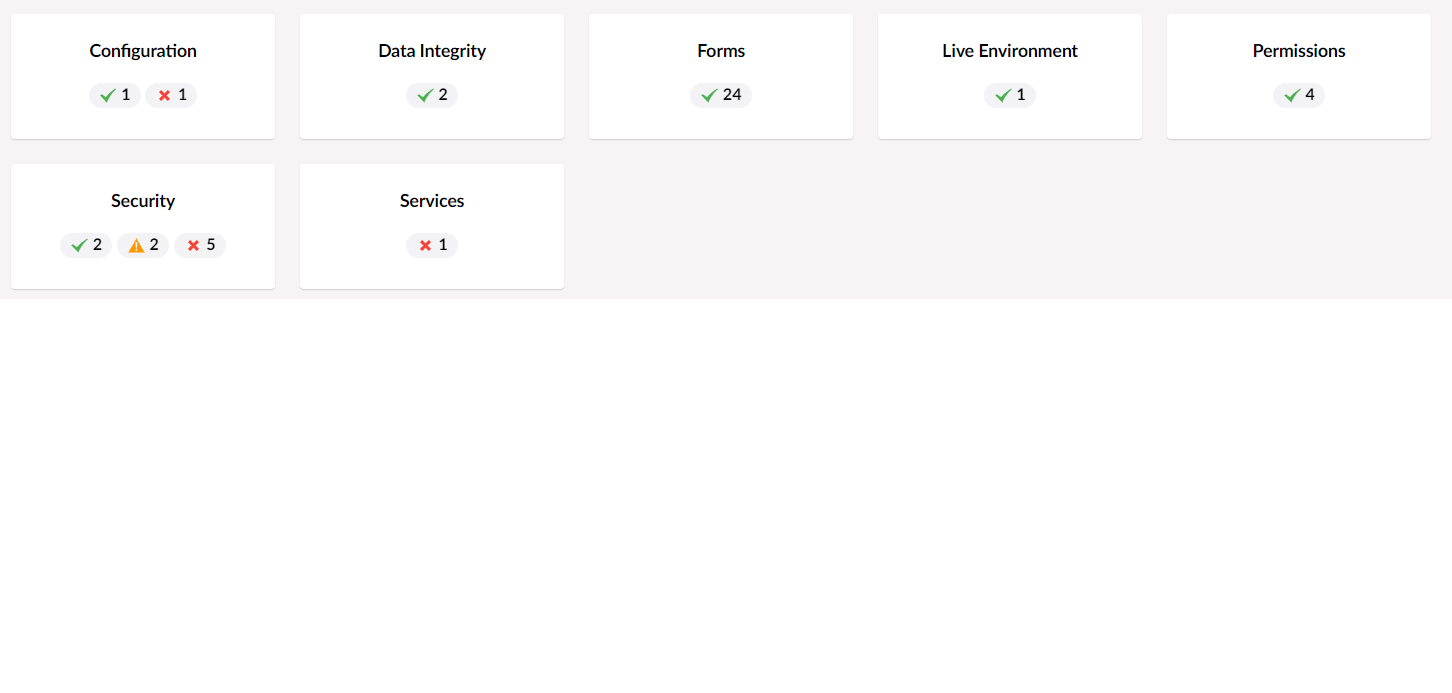The width and height of the screenshot is (1452, 693).
Task: Click the green checkmark badge in Security
Action: coord(86,245)
